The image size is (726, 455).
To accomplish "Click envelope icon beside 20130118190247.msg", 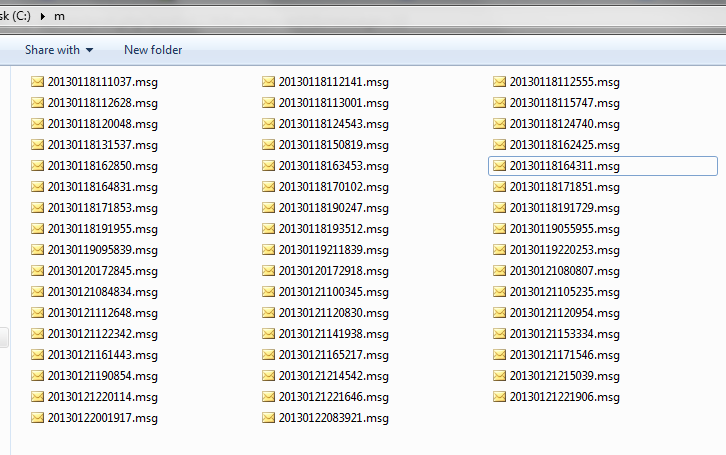I will [269, 208].
